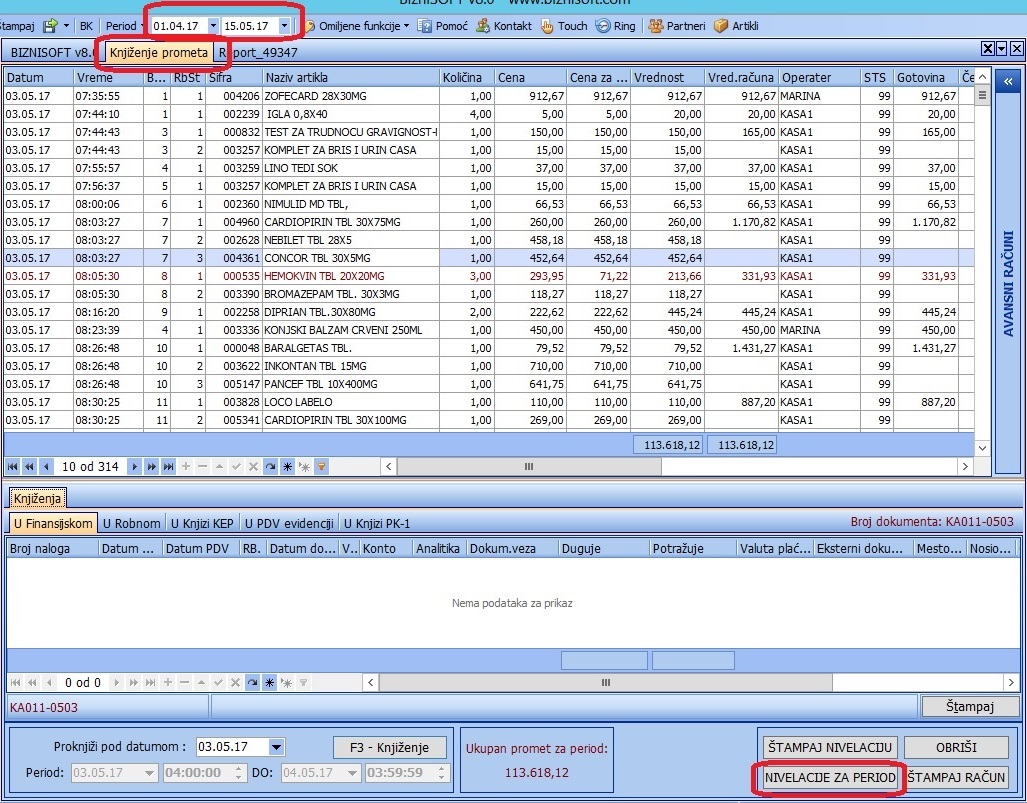Go to last record in the upper grid
This screenshot has width=1027, height=803.
168,467
